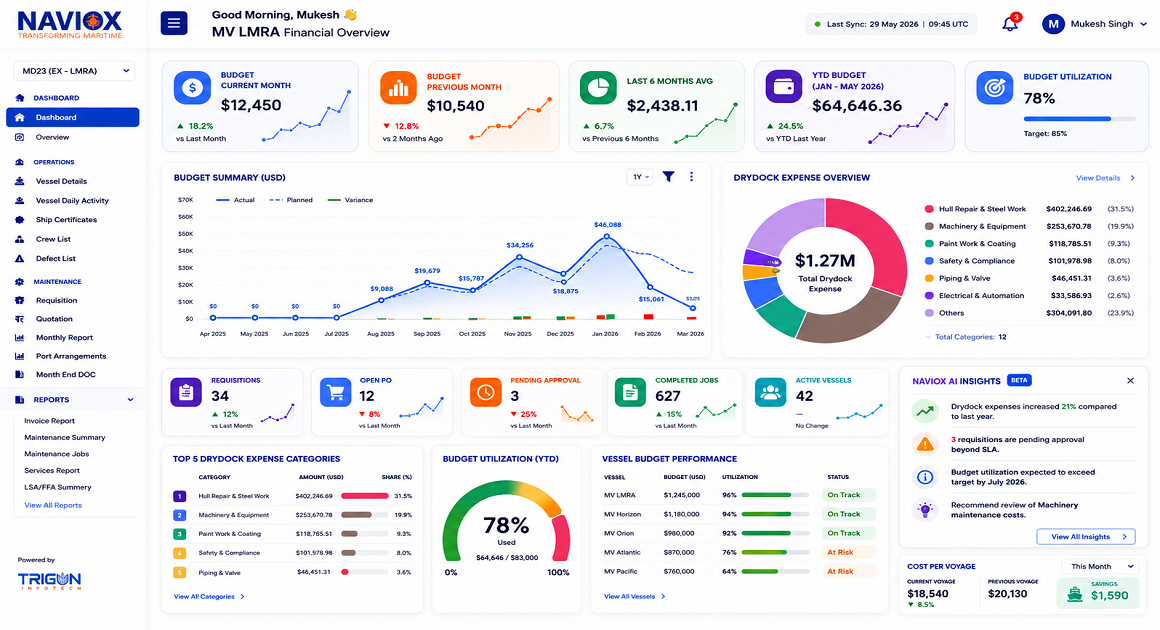Click the Actual legend in Budget Summary
This screenshot has height=630, width=1160.
tap(235, 200)
